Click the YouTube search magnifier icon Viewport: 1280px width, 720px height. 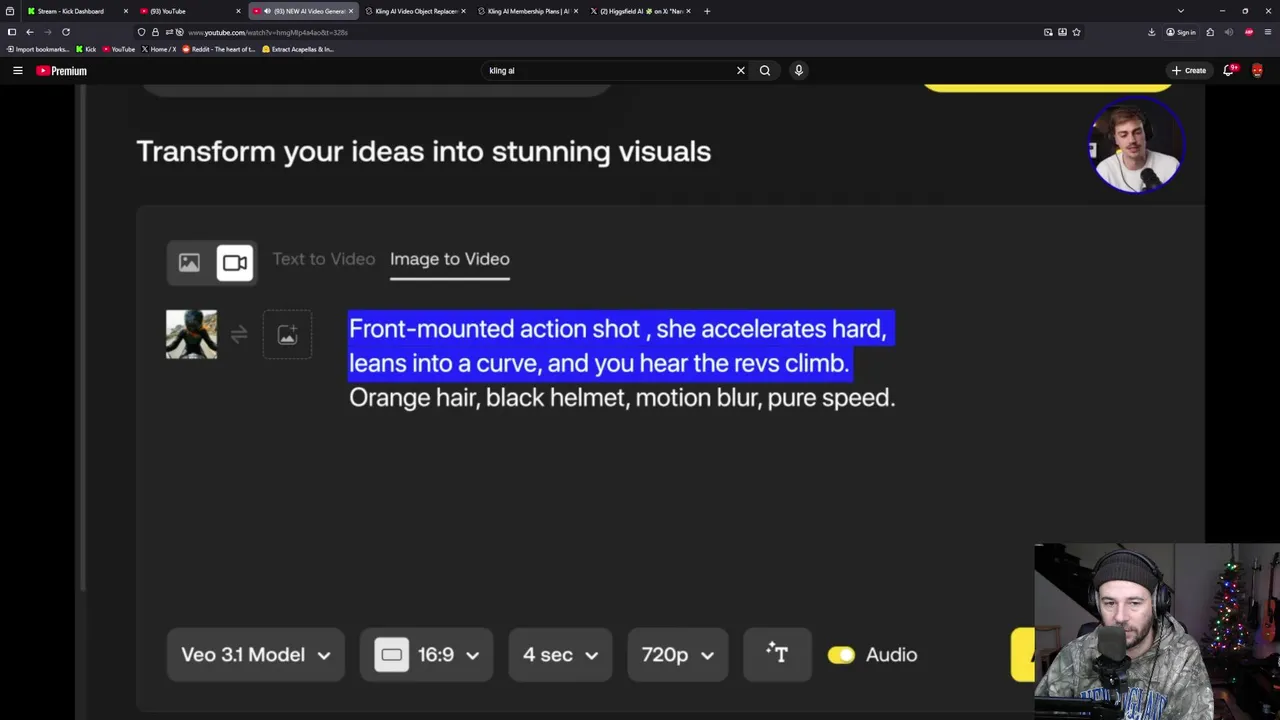pos(765,70)
